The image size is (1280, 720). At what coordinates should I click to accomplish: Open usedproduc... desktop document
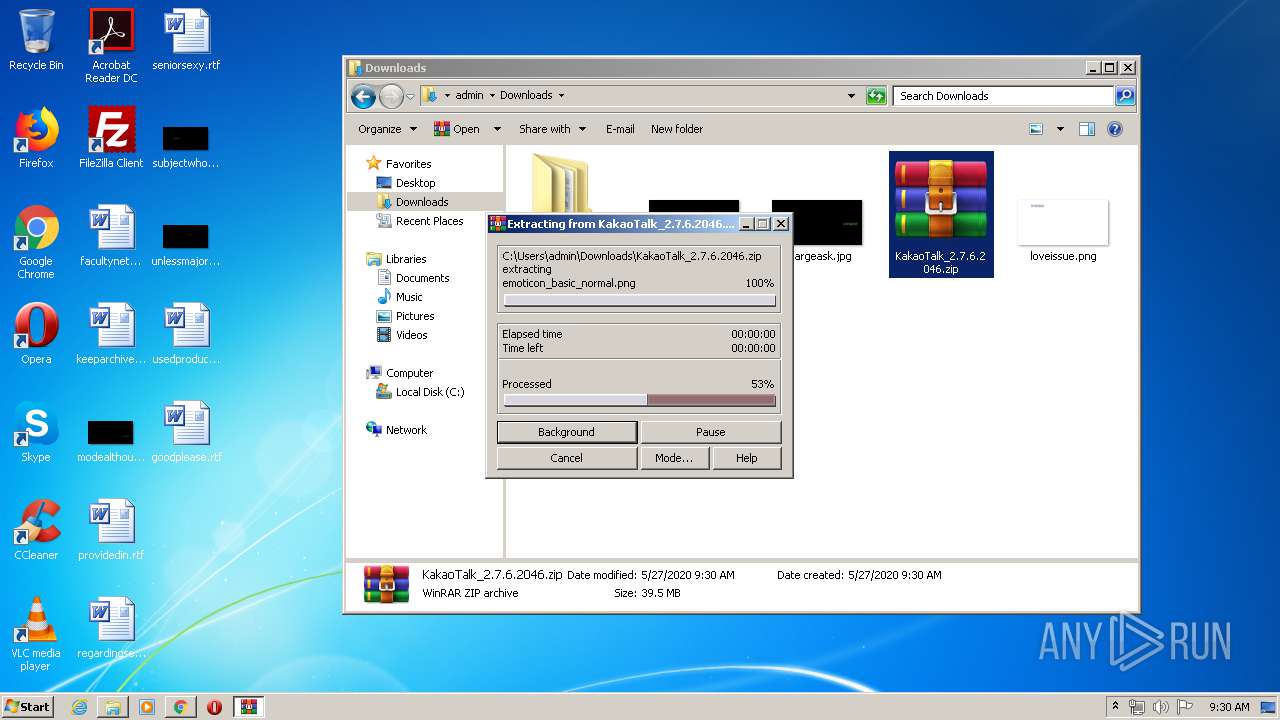tap(186, 334)
